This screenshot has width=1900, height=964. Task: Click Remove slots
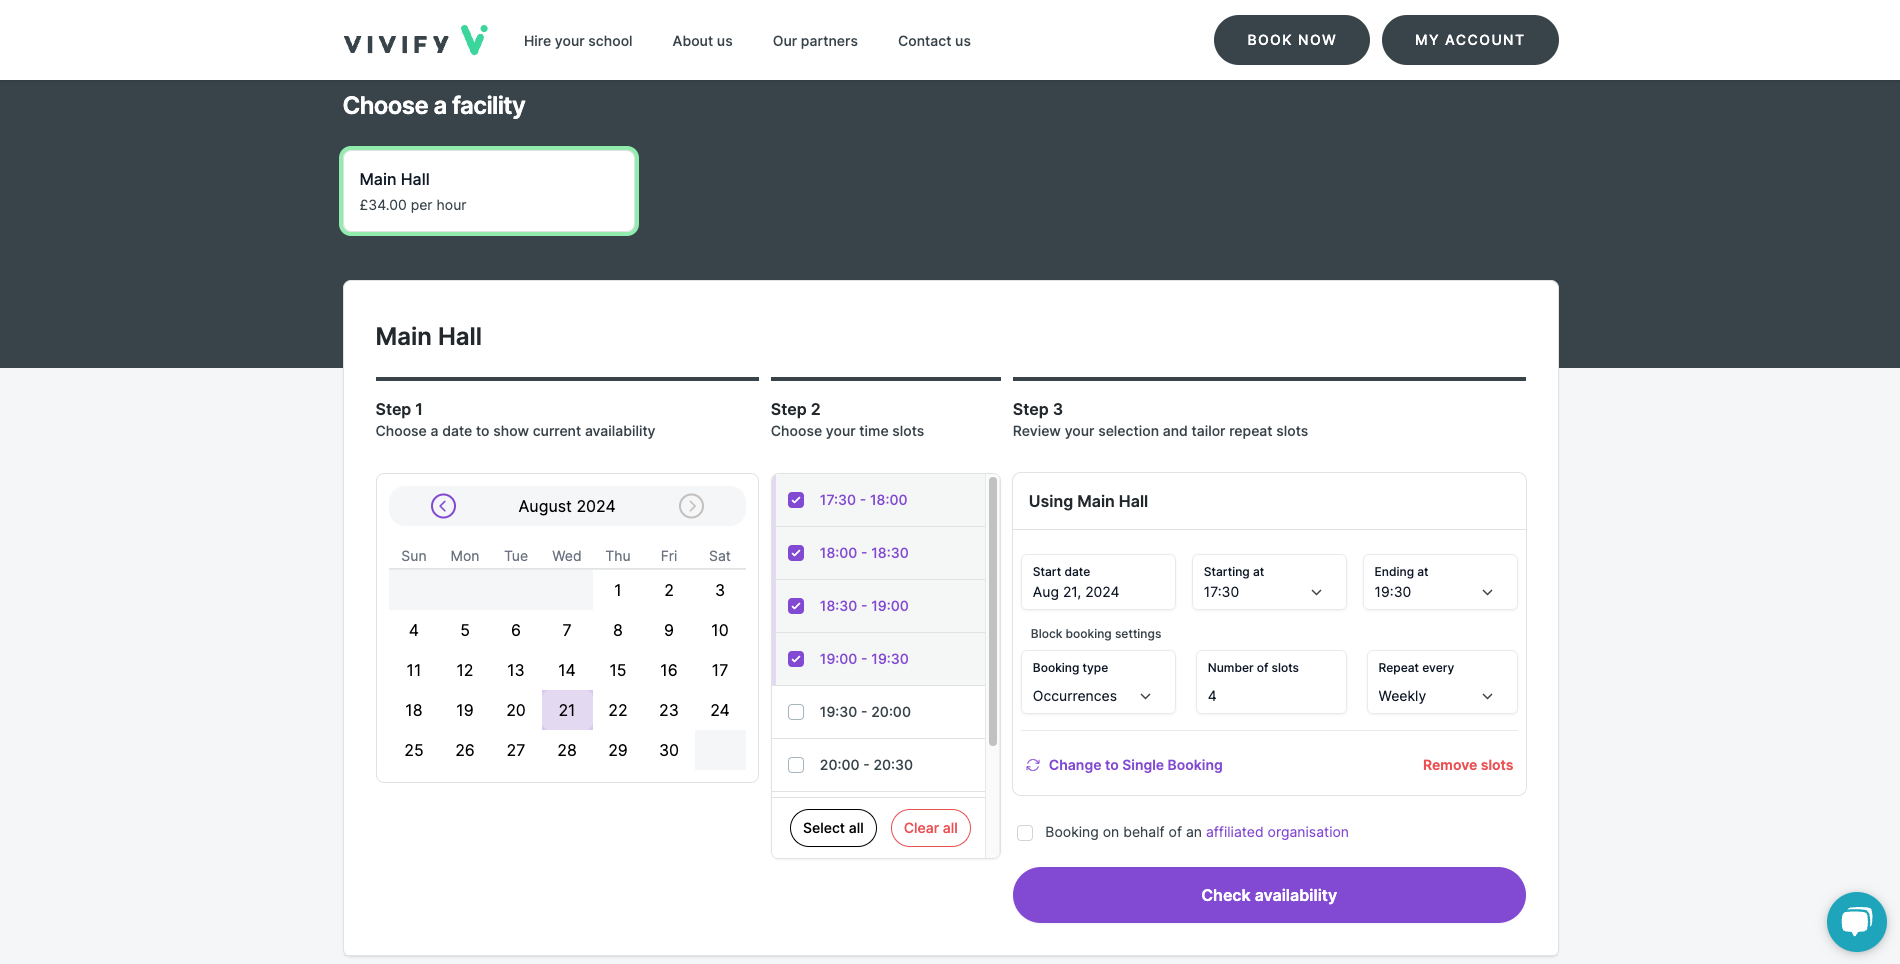[x=1467, y=765]
